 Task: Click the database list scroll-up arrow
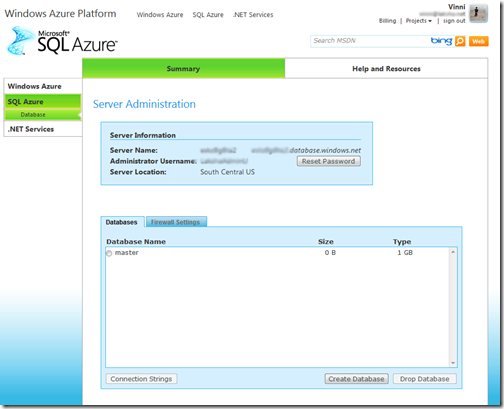(453, 252)
